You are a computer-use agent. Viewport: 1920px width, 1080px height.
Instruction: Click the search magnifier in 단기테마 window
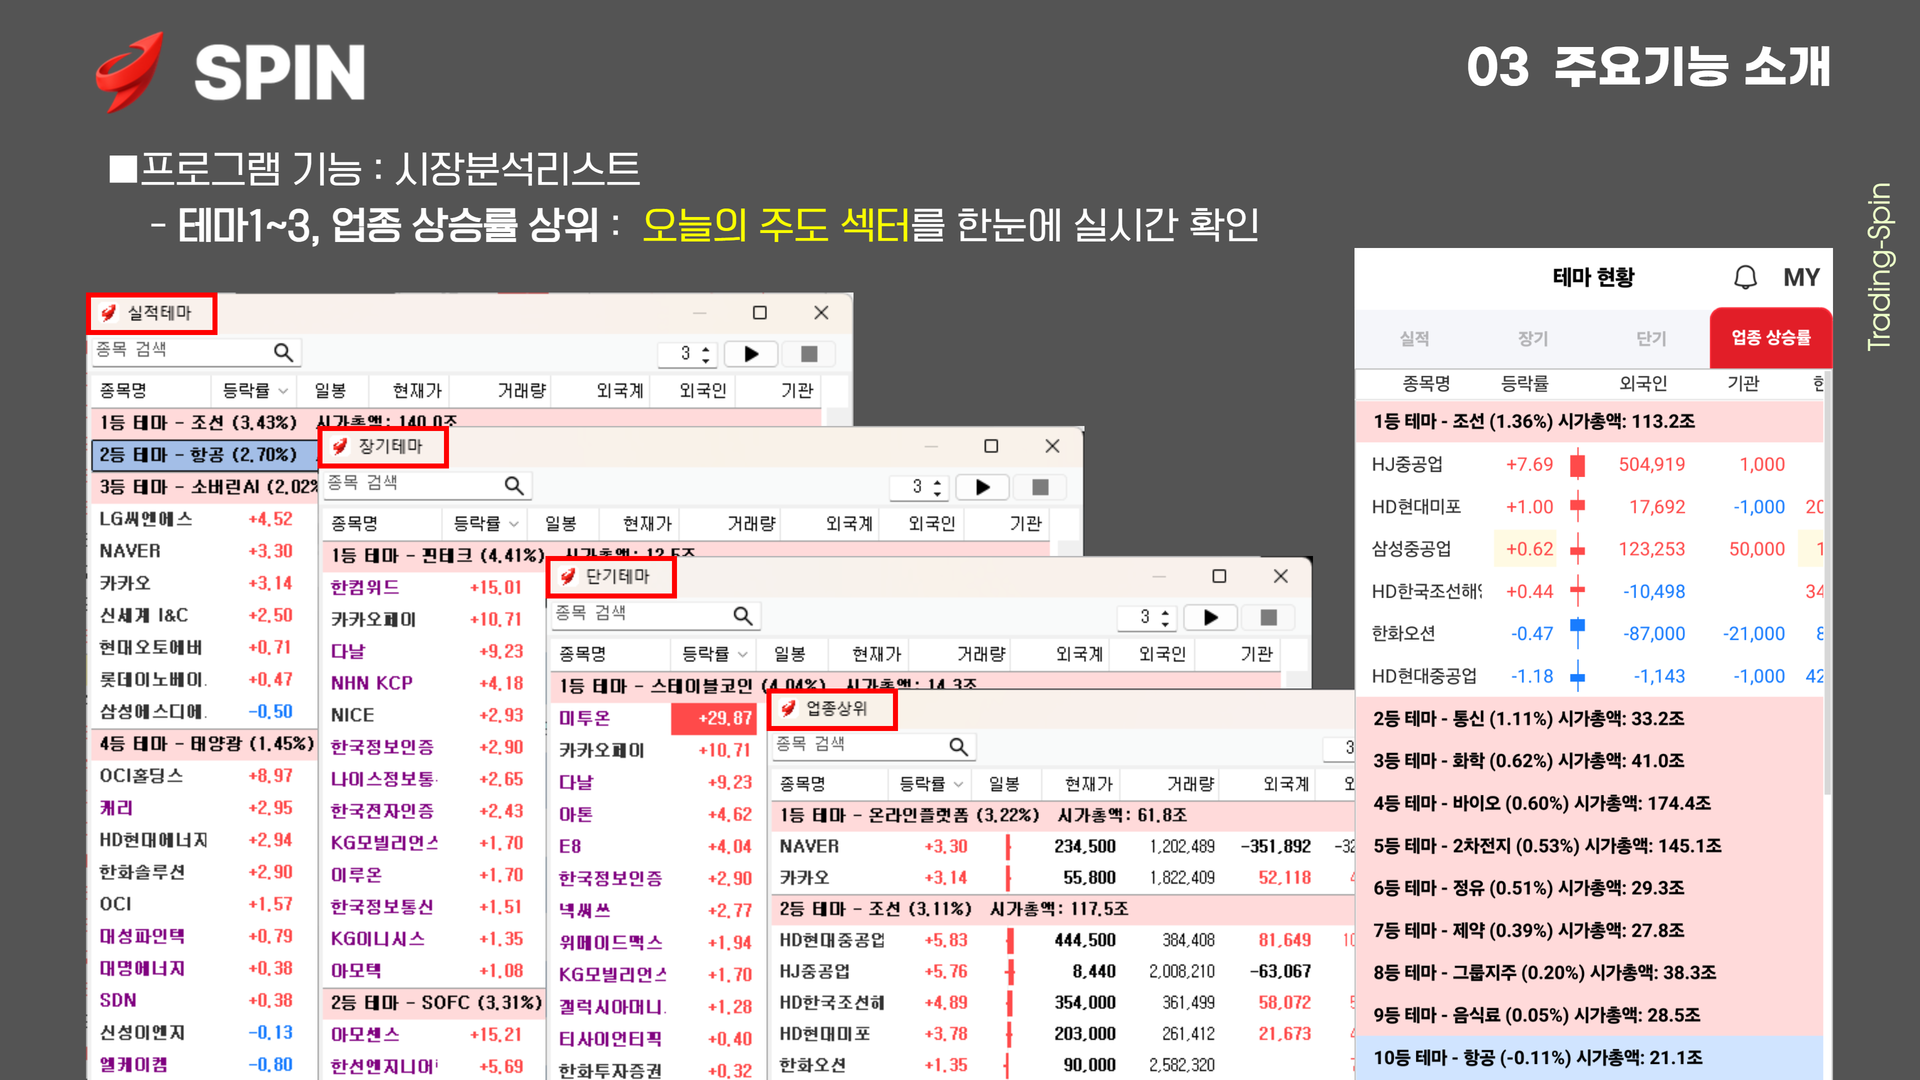[742, 616]
